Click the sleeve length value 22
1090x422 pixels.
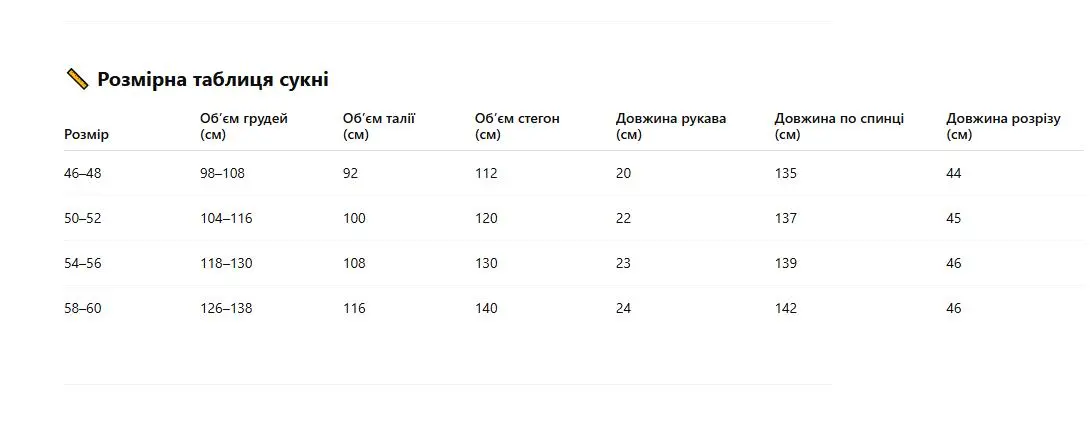click(624, 218)
